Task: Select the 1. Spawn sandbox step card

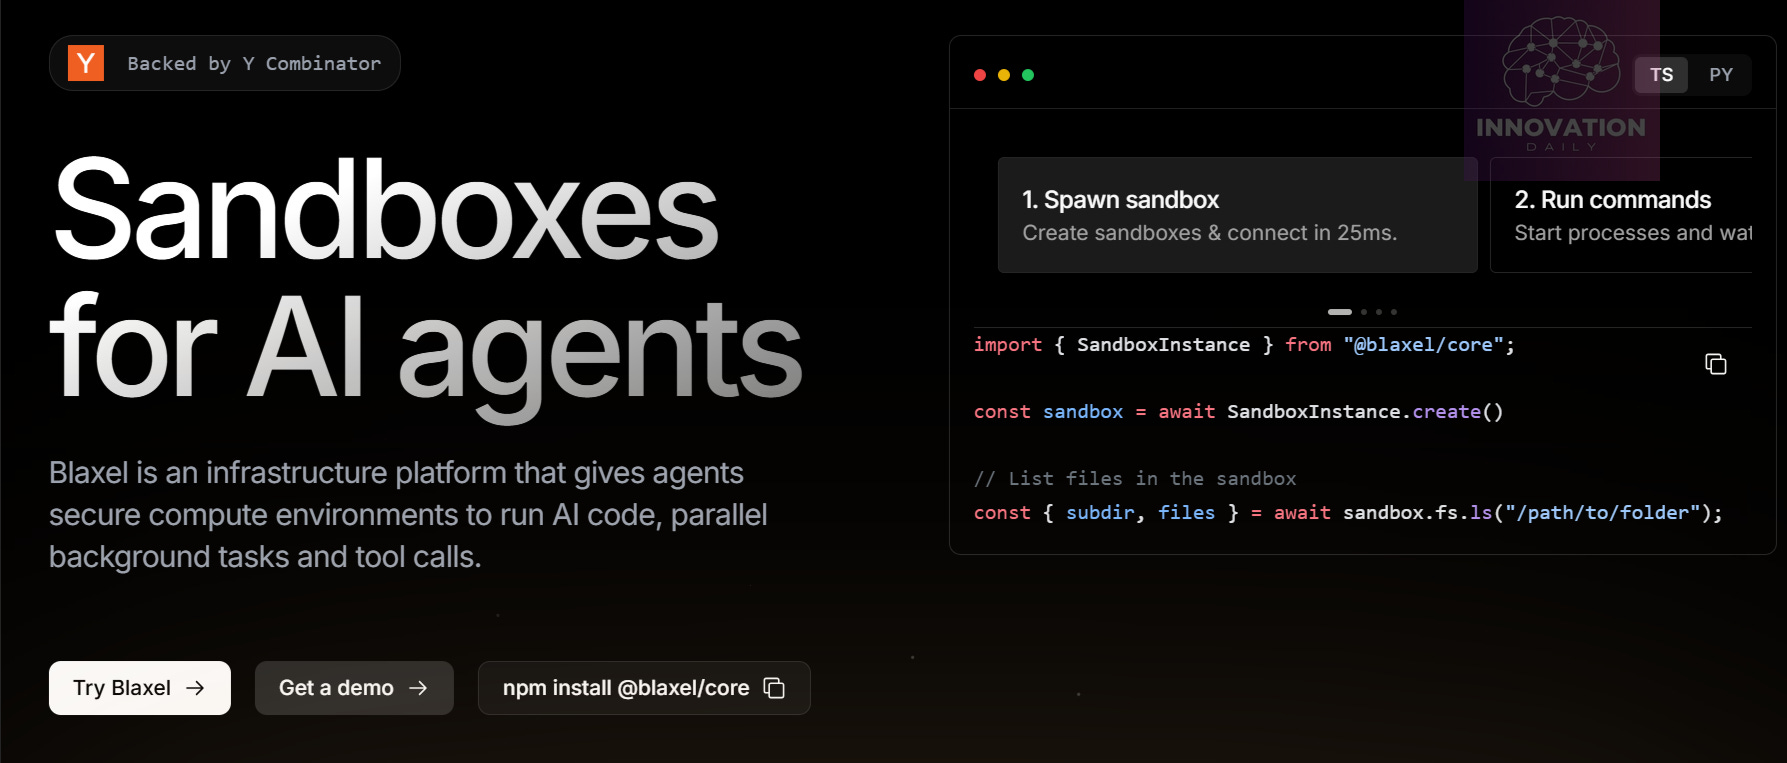Action: tap(1238, 215)
